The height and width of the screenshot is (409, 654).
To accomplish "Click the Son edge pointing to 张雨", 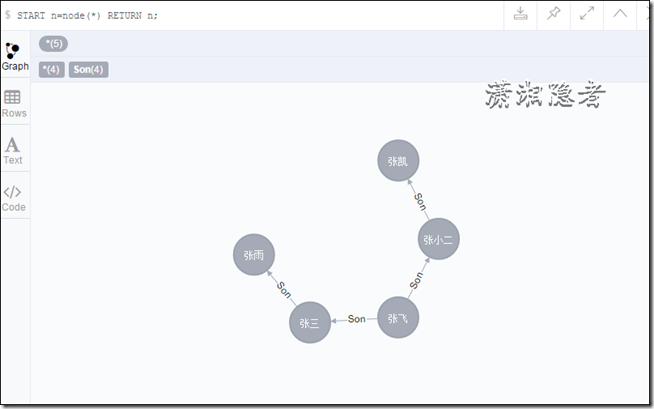I will pos(284,289).
